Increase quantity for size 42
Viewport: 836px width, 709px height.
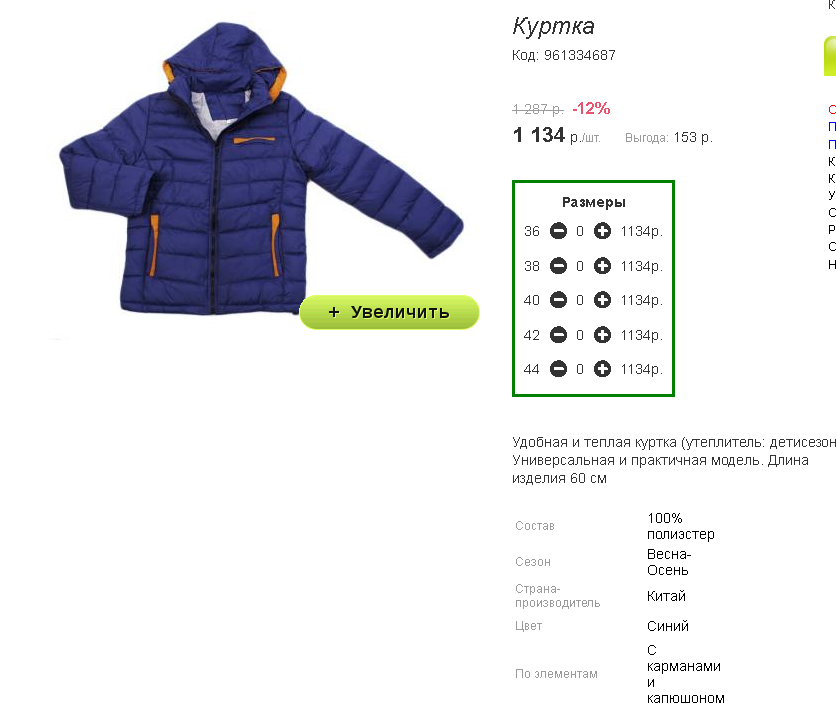coord(602,335)
